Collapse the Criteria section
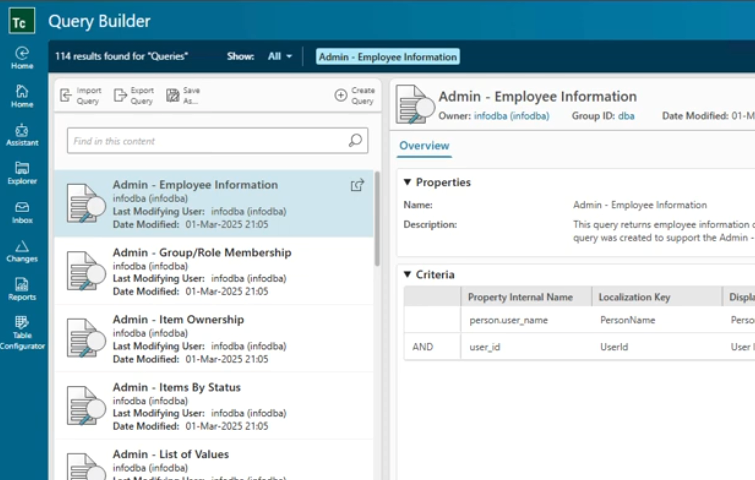This screenshot has width=755, height=480. 407,274
